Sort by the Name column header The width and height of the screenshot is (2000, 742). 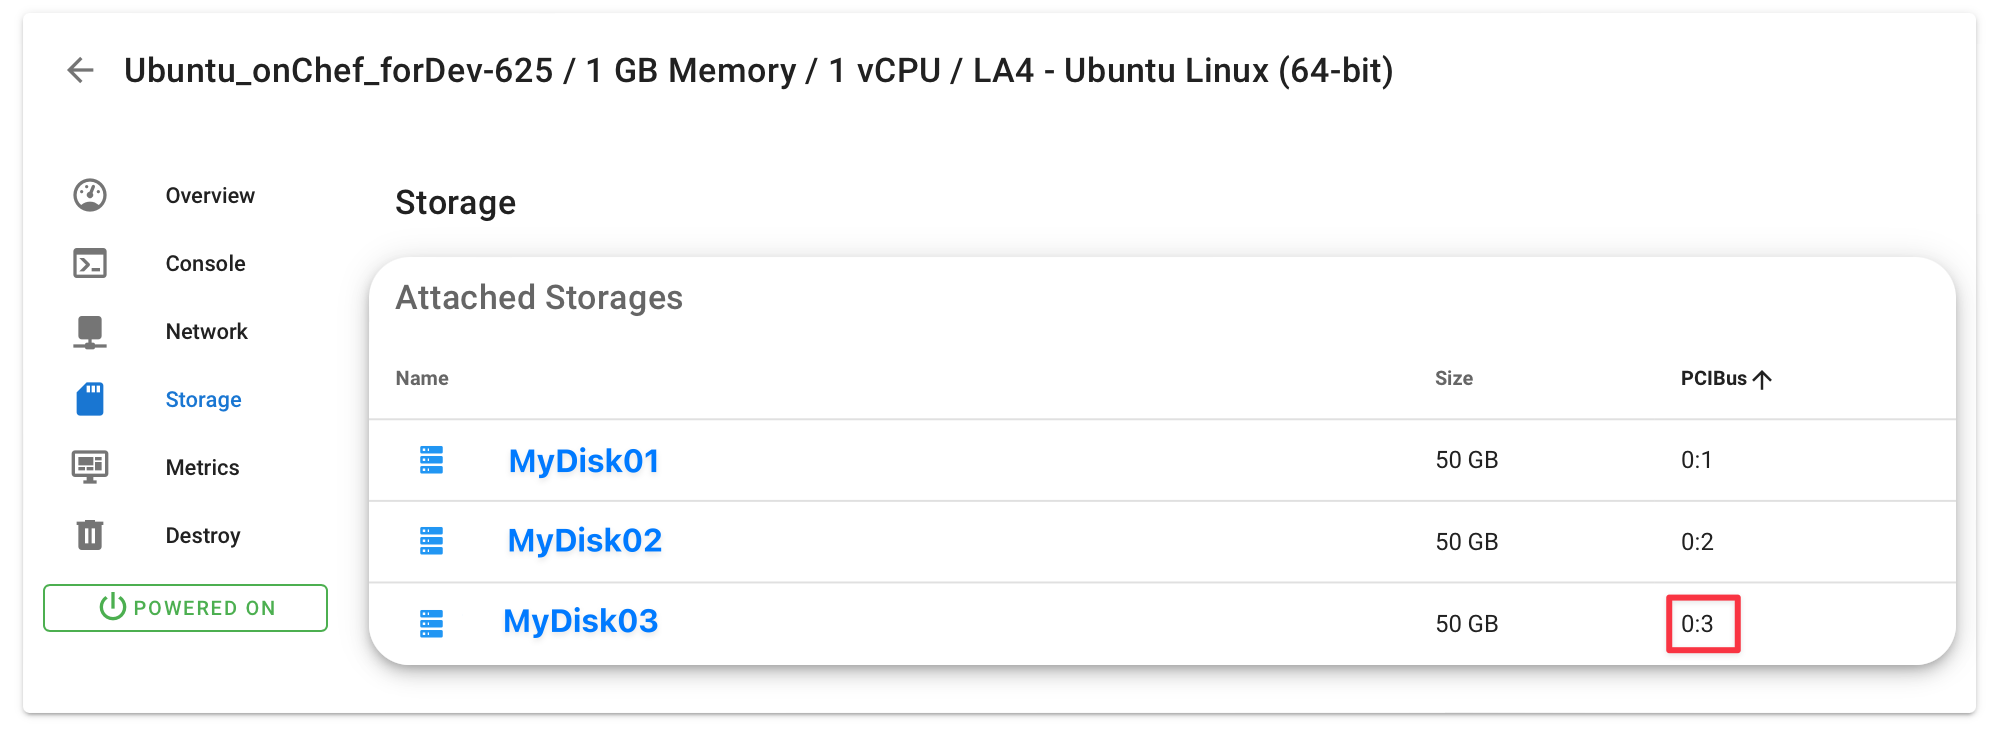coord(422,378)
